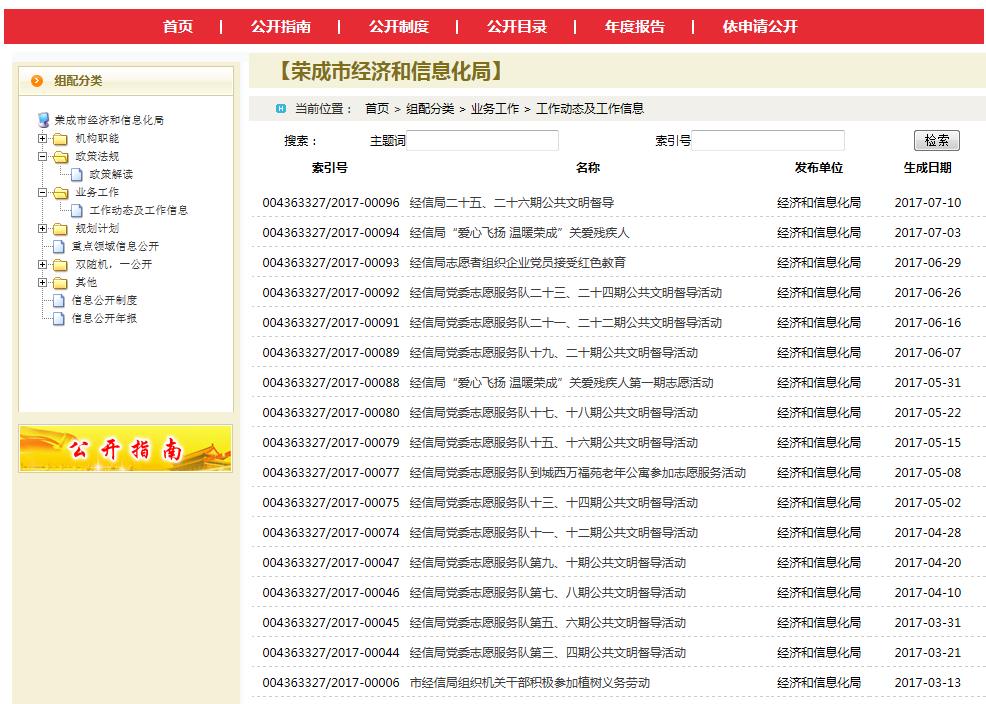This screenshot has width=986, height=704.
Task: Click the document icon beside 政策解读
Action: click(78, 175)
